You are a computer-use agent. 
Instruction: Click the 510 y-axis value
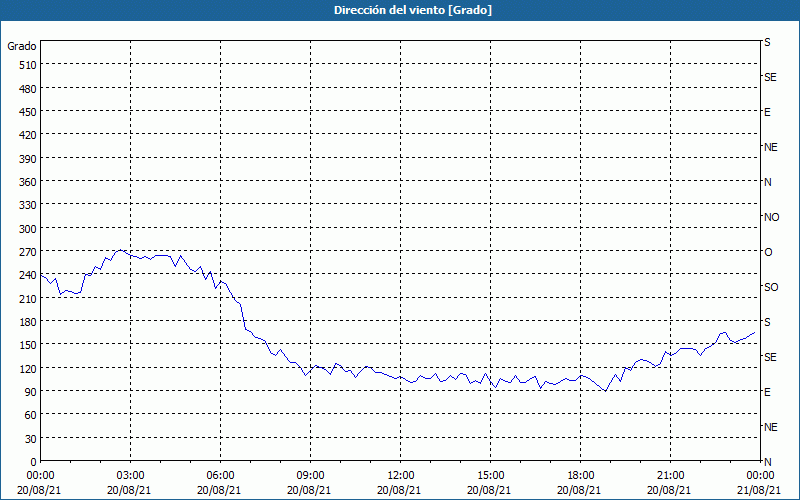[28, 65]
